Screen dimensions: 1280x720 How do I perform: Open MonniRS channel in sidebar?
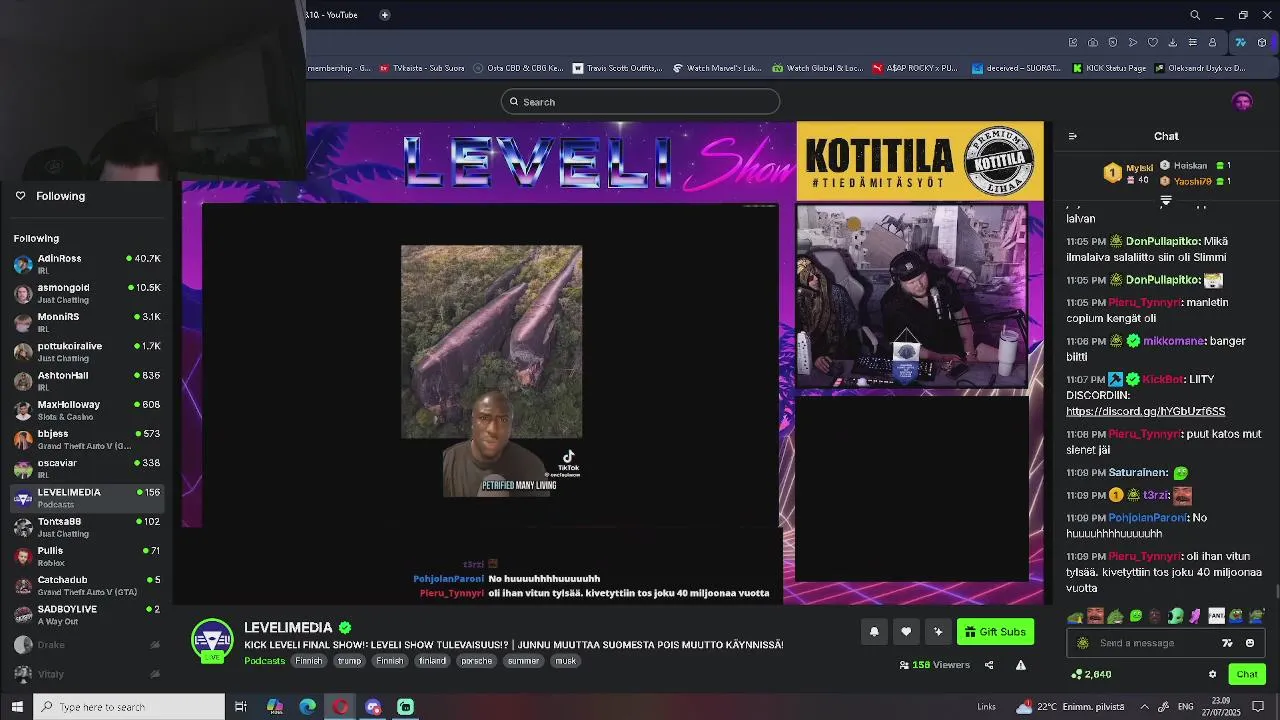pyautogui.click(x=88, y=321)
